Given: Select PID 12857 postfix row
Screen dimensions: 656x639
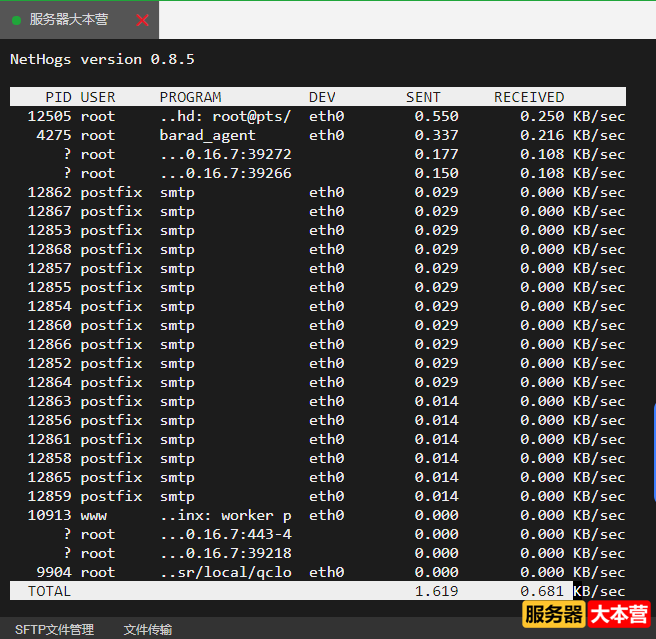Looking at the screenshot, I should point(318,268).
